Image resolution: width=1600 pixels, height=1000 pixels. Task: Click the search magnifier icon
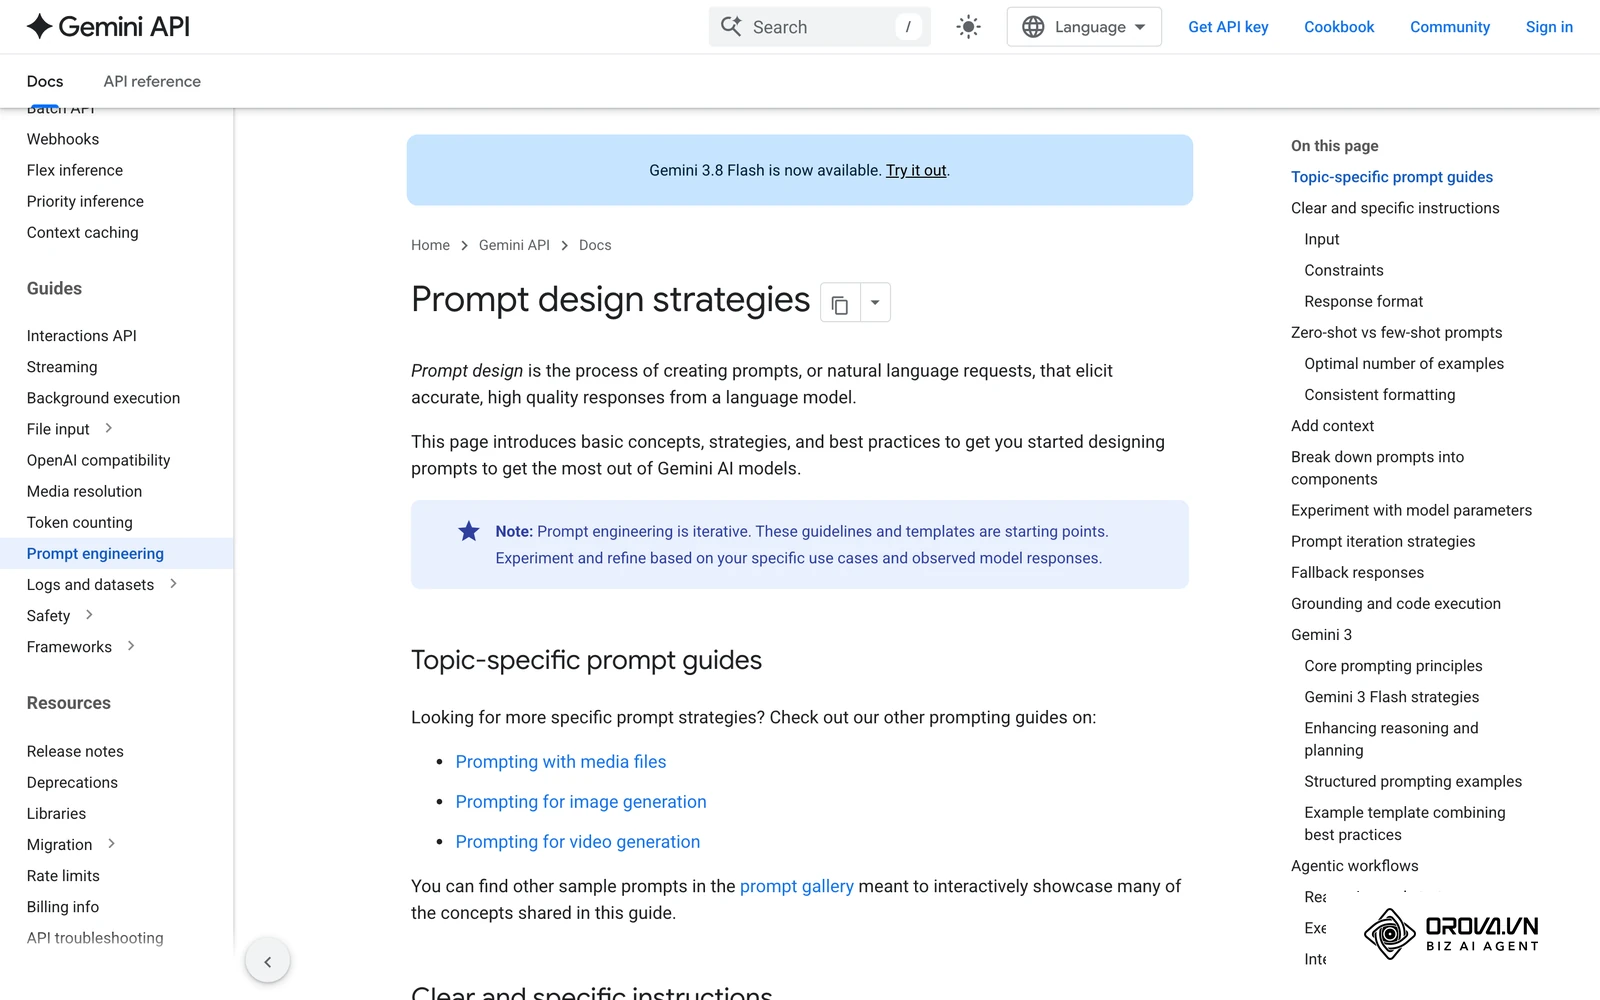click(x=732, y=27)
